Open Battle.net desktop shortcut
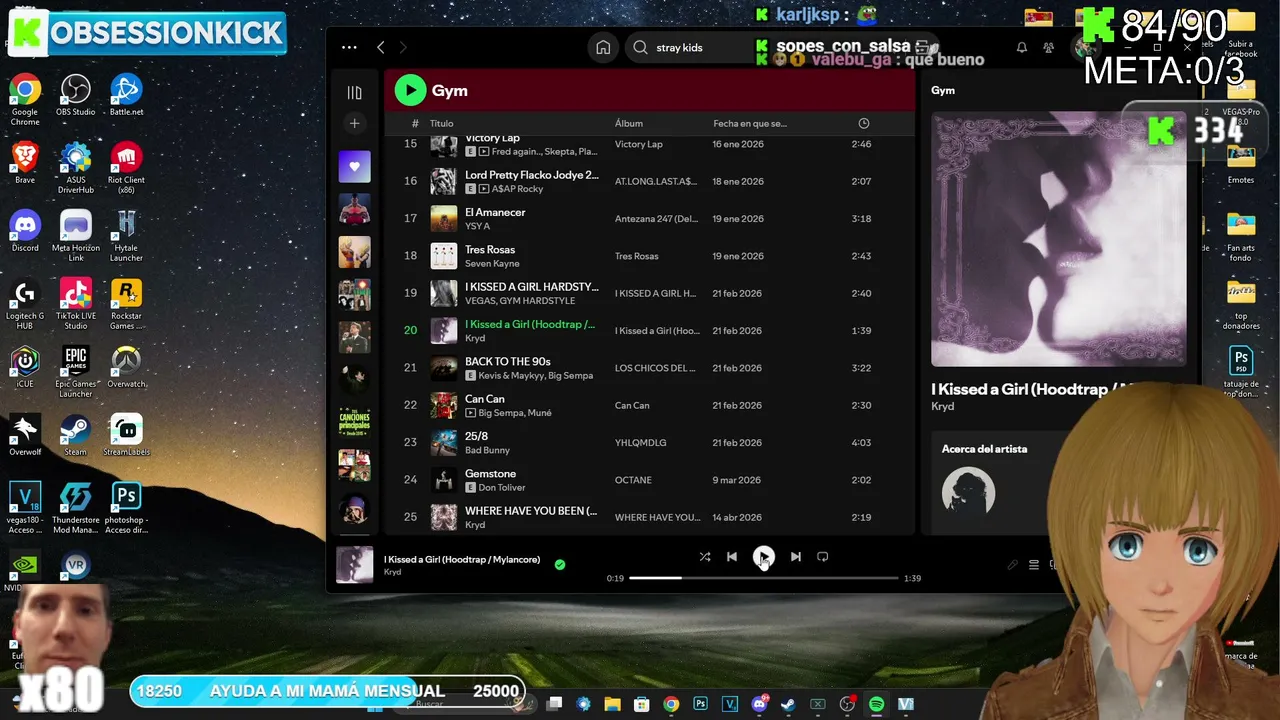Screen dimensions: 1280x720 126,95
